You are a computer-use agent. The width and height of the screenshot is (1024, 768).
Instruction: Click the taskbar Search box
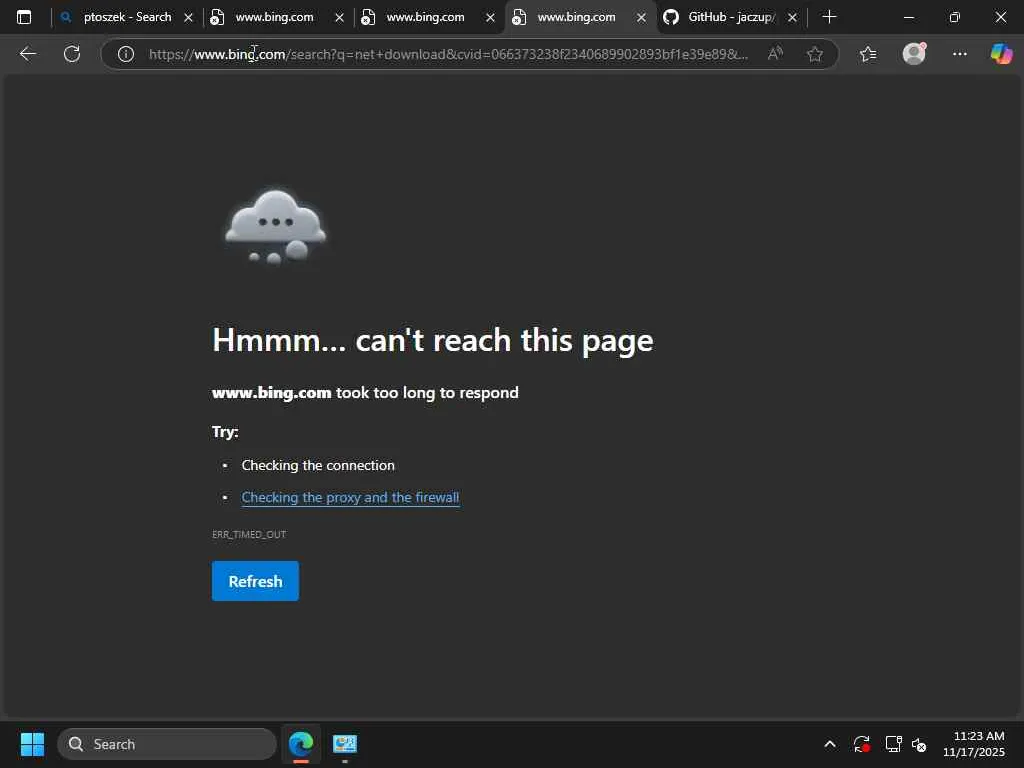pos(167,744)
